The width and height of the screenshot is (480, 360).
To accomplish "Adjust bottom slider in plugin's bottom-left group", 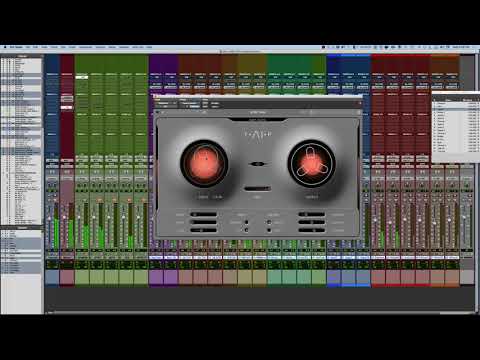I will [203, 230].
